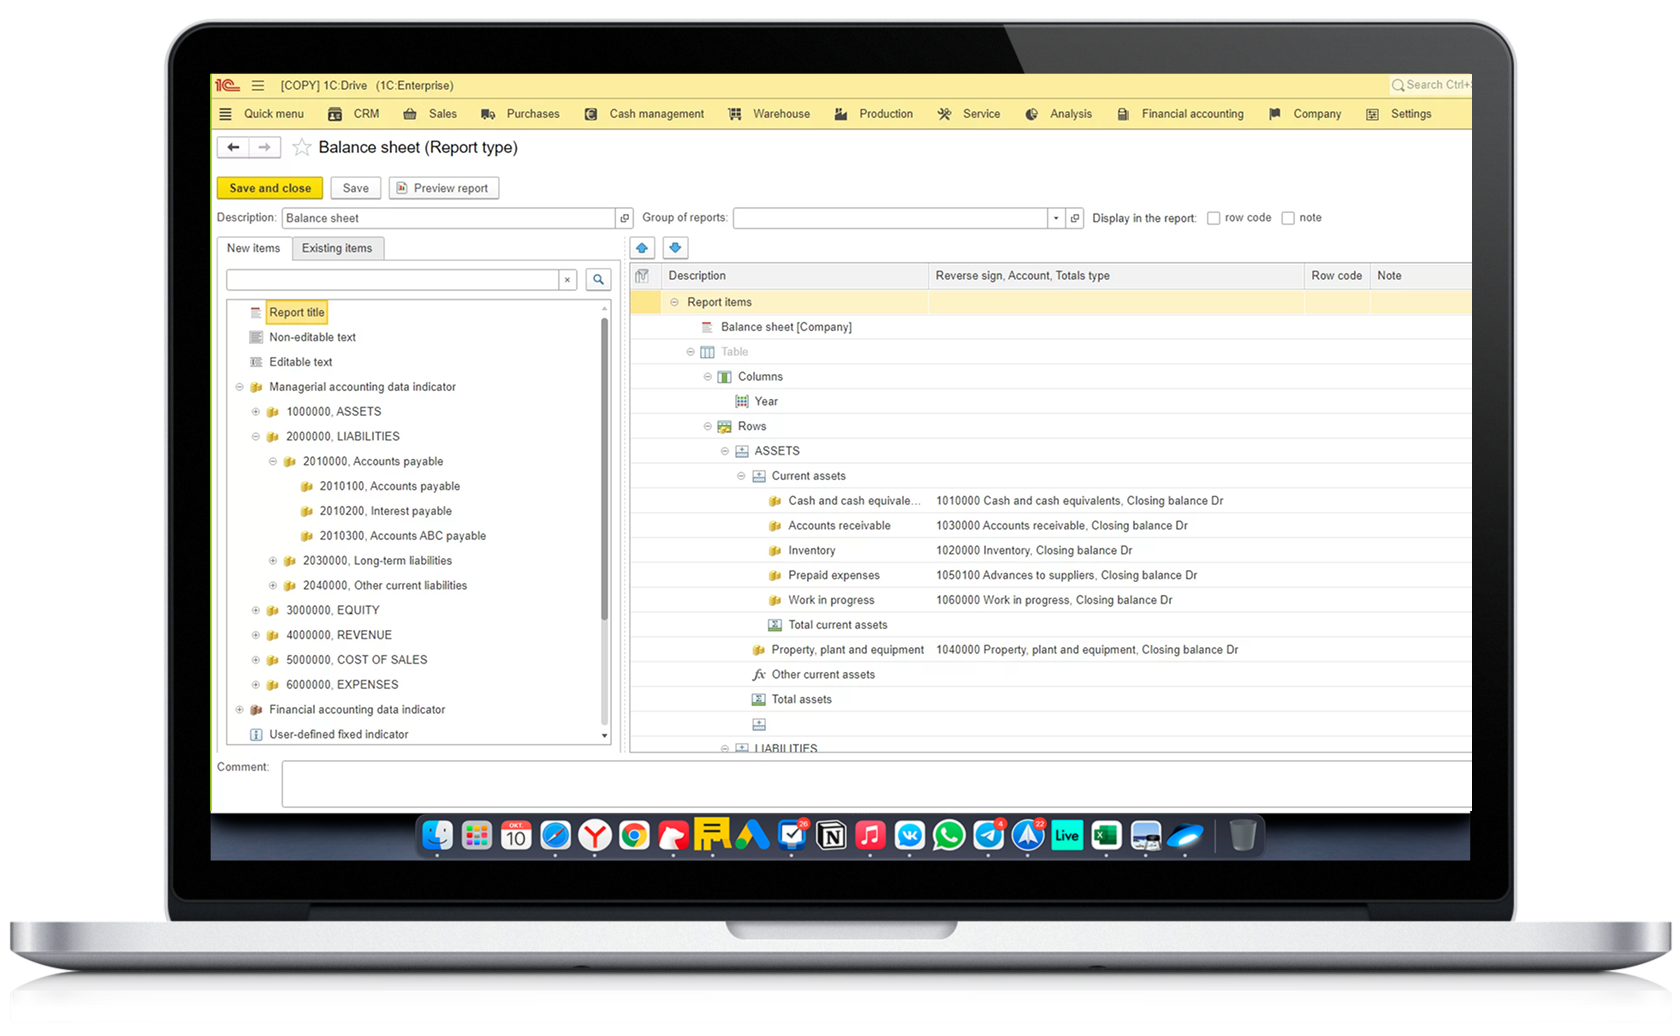This screenshot has width=1680, height=1036.
Task: Open WhatsApp from the dock
Action: [x=949, y=835]
